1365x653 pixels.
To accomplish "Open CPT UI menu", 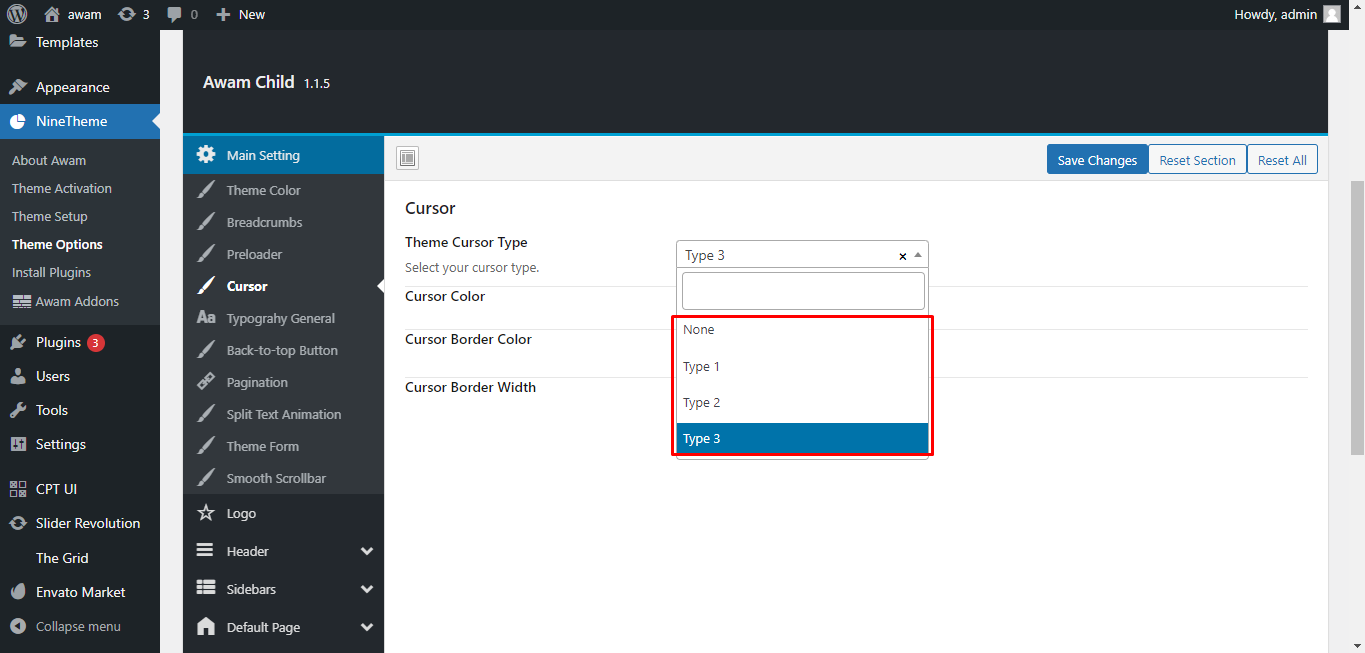I will click(x=56, y=489).
